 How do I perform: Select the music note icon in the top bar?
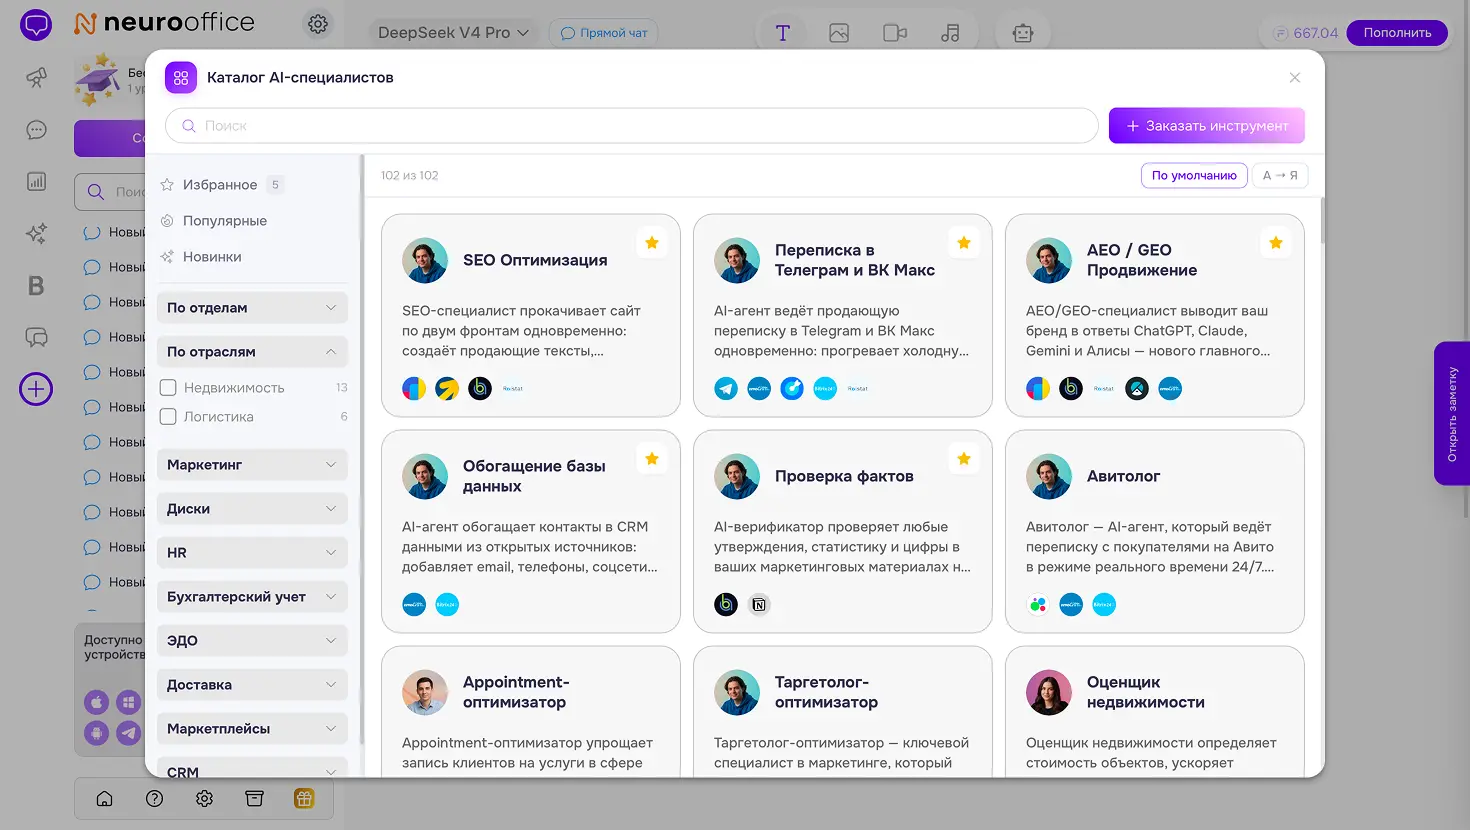click(950, 33)
